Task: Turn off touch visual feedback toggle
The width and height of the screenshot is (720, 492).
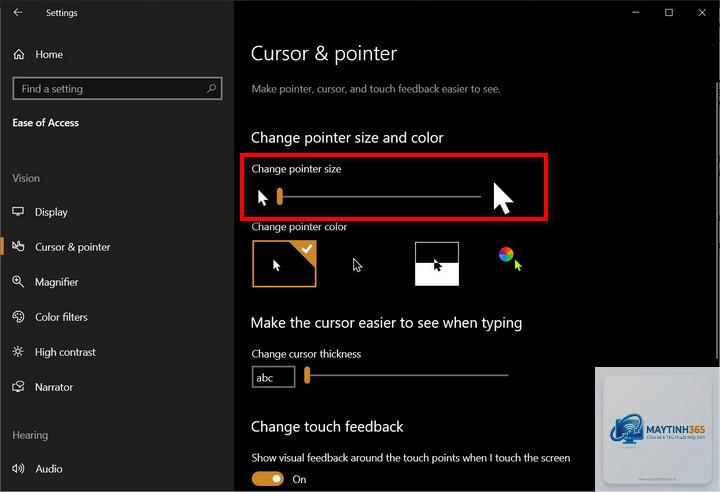Action: [x=268, y=479]
